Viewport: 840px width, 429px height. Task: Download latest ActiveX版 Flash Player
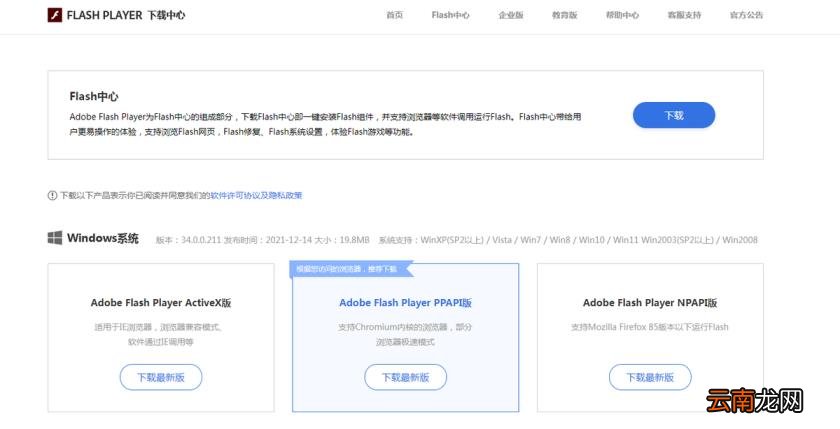161,378
